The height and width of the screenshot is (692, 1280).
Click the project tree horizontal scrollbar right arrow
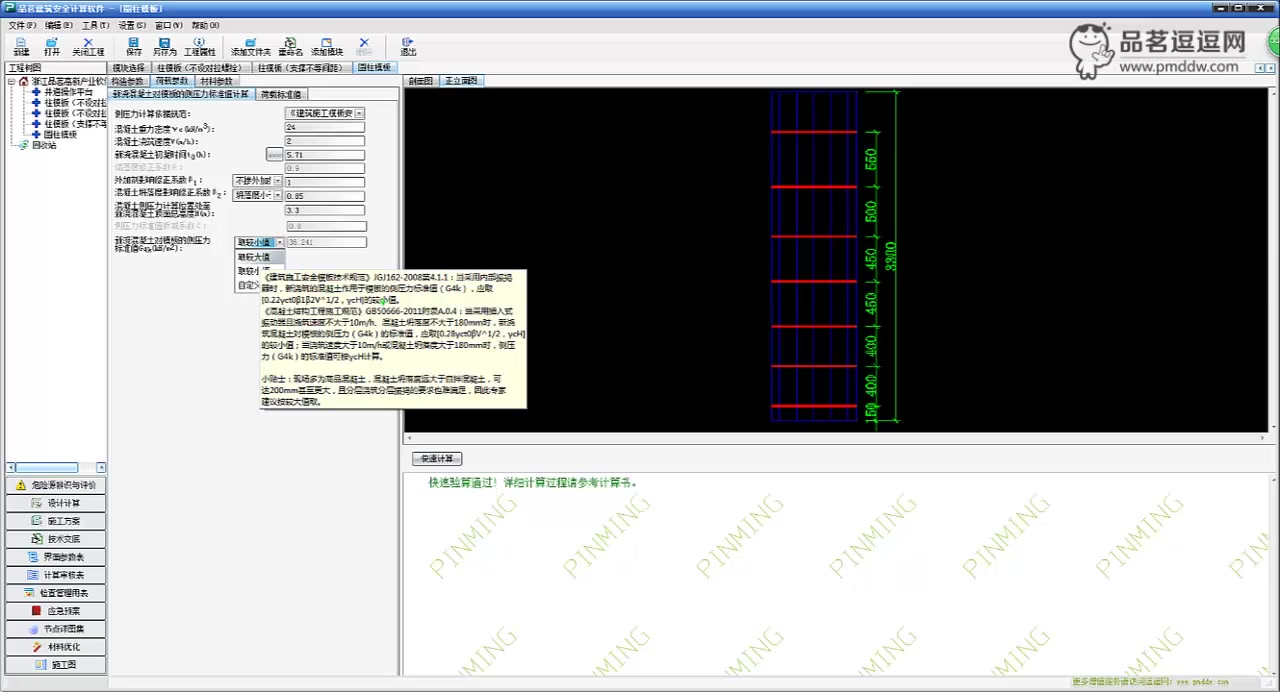pyautogui.click(x=101, y=468)
